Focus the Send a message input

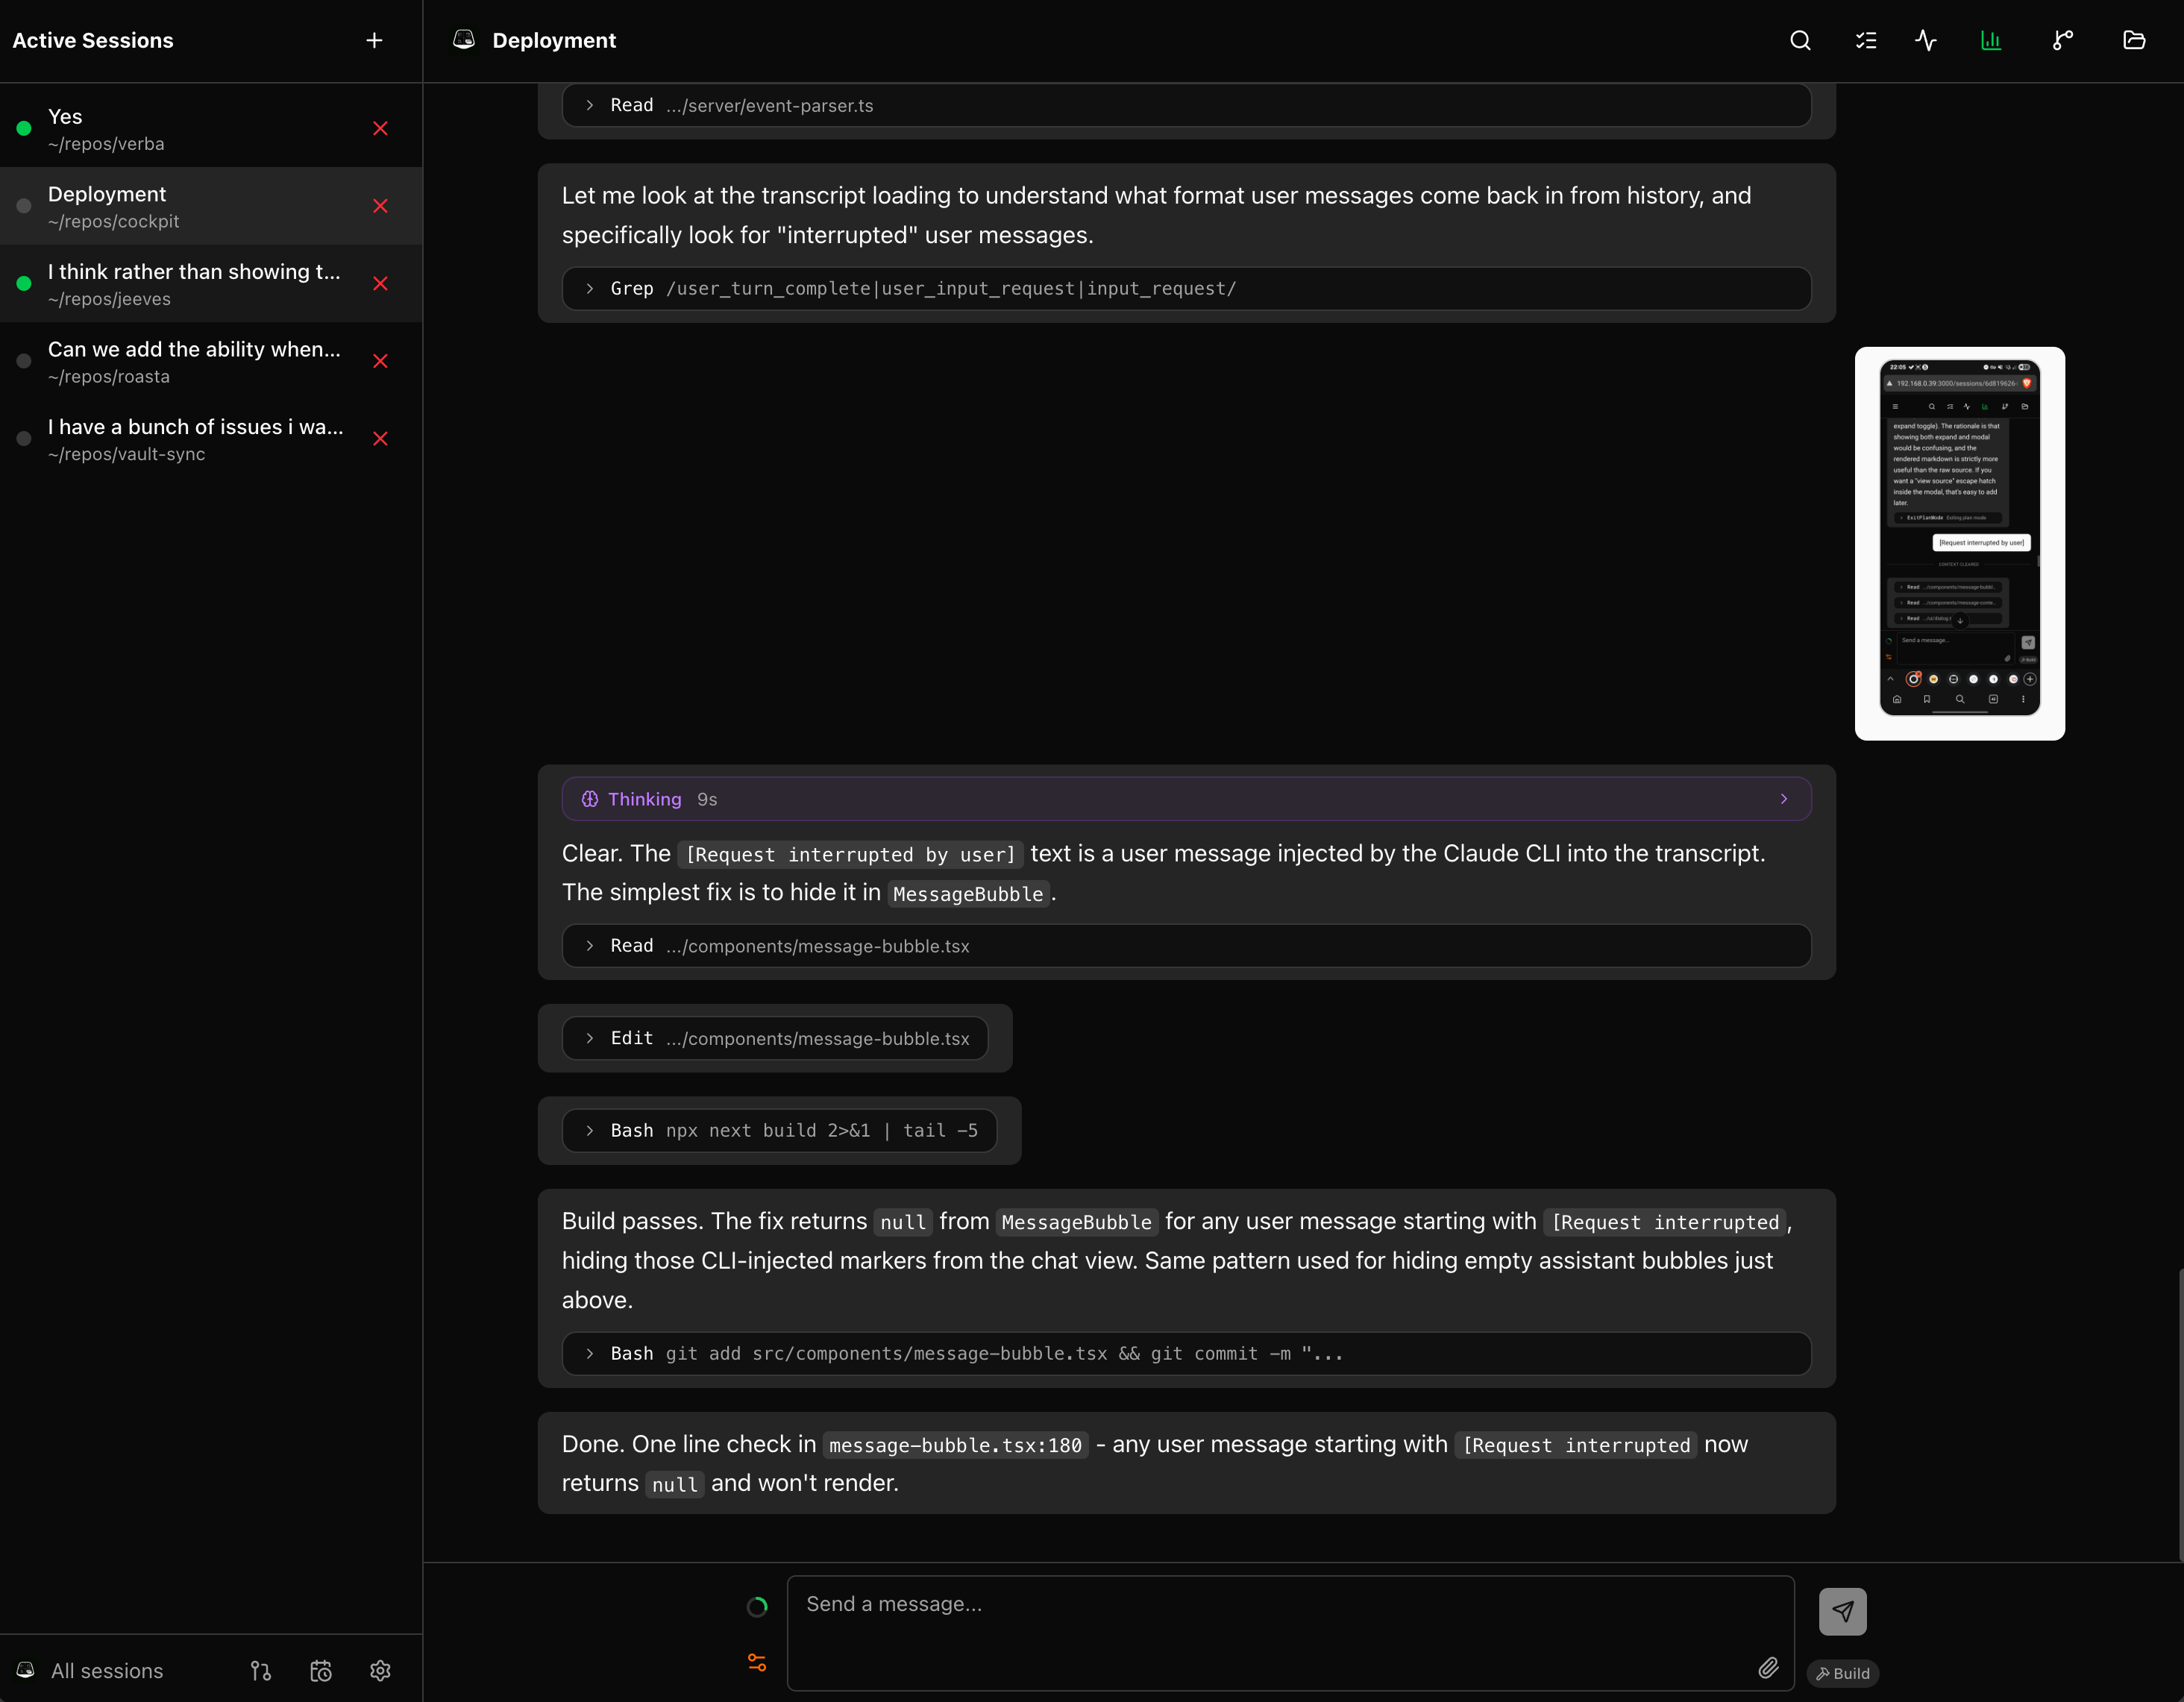tap(1290, 1633)
